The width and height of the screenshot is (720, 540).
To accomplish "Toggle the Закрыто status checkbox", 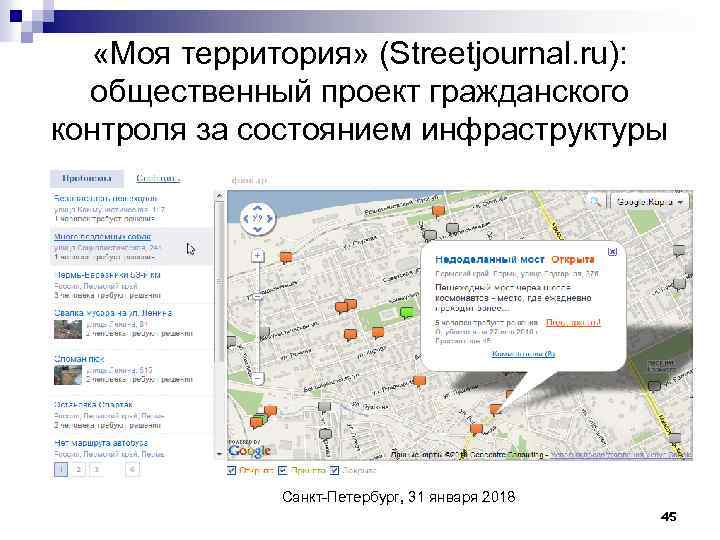I will (334, 470).
